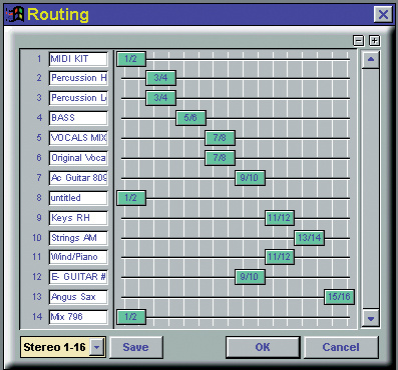Click track number 7 label
The image size is (398, 370).
(x=39, y=178)
